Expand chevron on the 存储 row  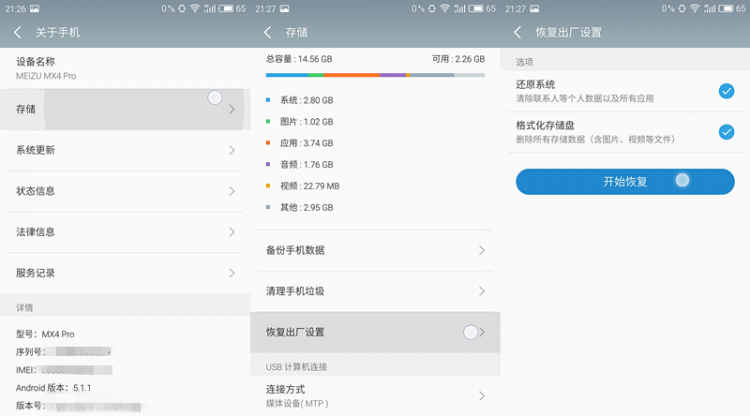coord(232,109)
